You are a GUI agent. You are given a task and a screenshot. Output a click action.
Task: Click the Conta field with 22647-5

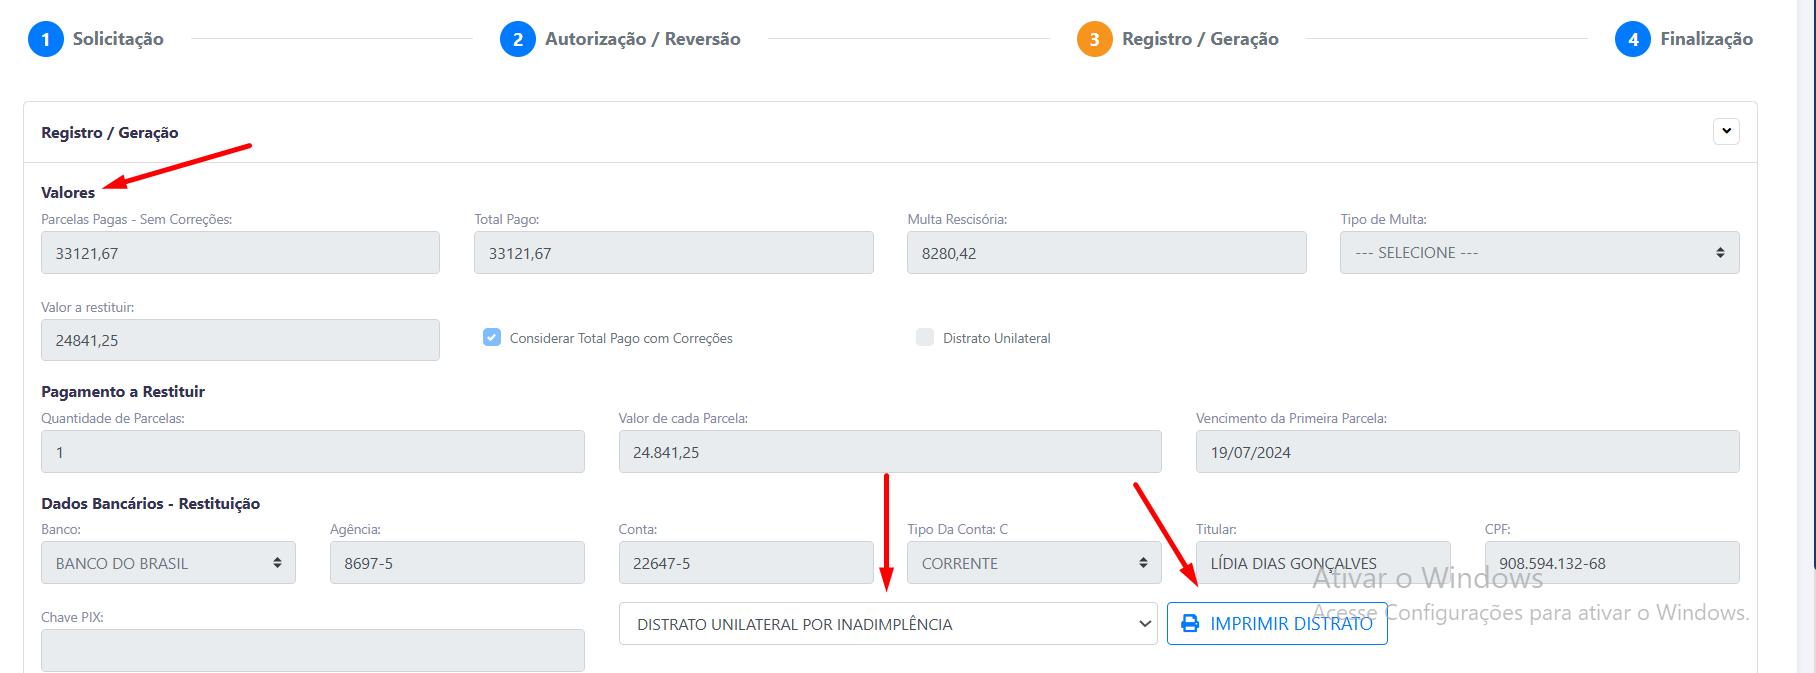click(x=746, y=563)
